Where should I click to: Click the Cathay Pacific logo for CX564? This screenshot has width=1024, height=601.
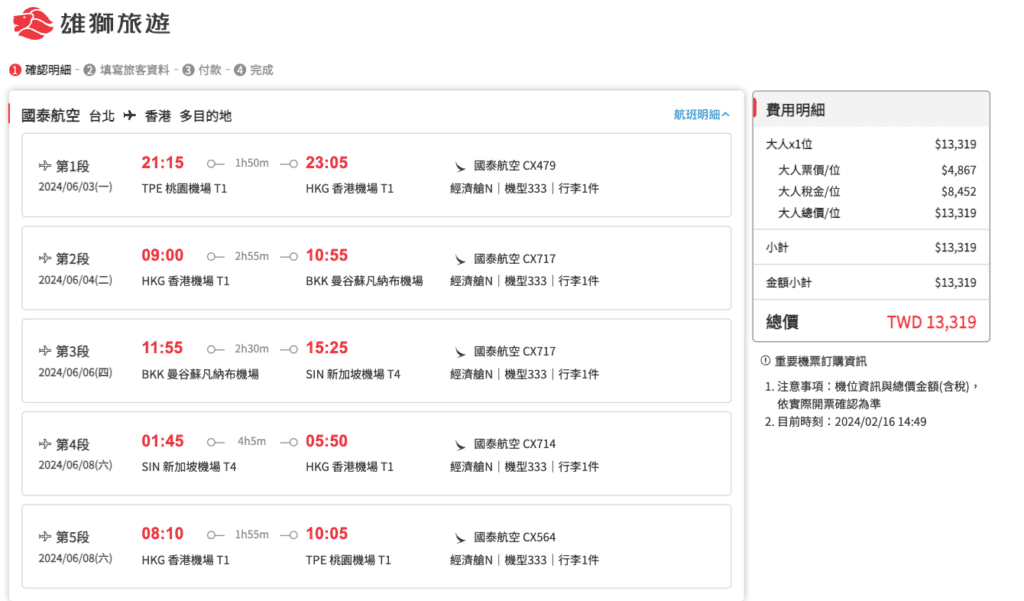coord(460,538)
